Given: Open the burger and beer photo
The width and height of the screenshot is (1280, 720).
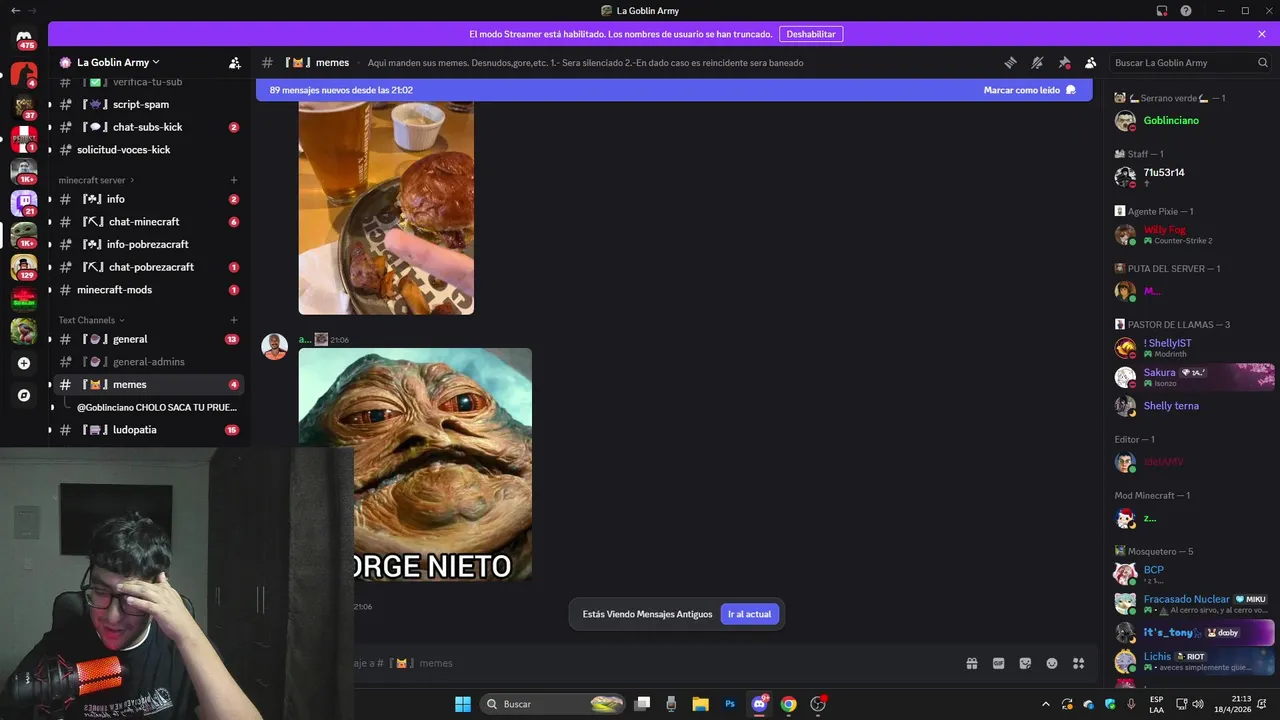Looking at the screenshot, I should coord(386,208).
